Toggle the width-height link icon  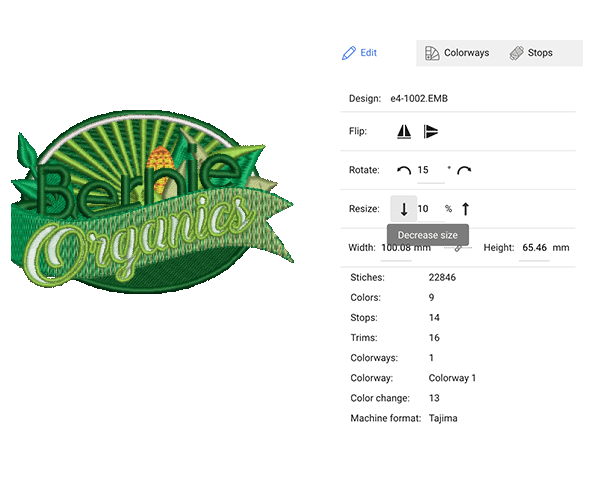click(x=459, y=247)
